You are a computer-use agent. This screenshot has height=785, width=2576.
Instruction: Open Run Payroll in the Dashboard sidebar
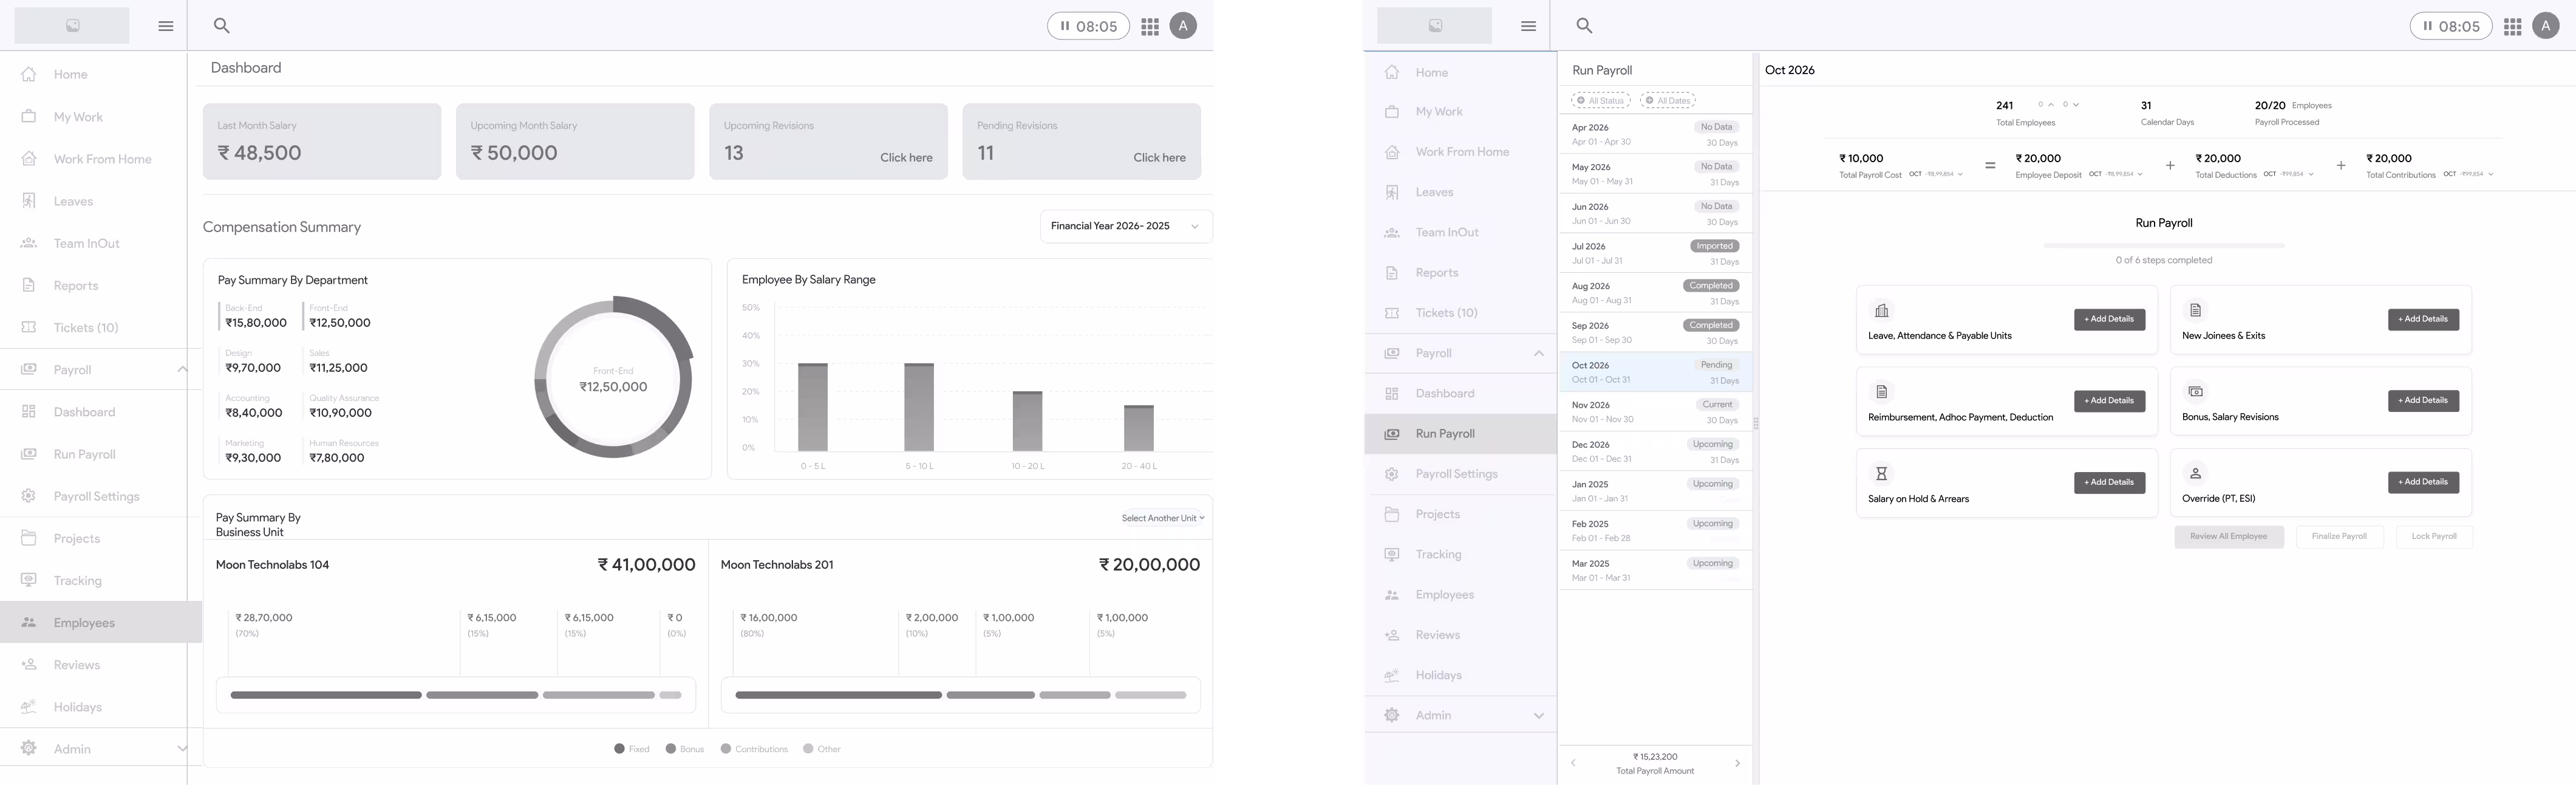point(94,454)
